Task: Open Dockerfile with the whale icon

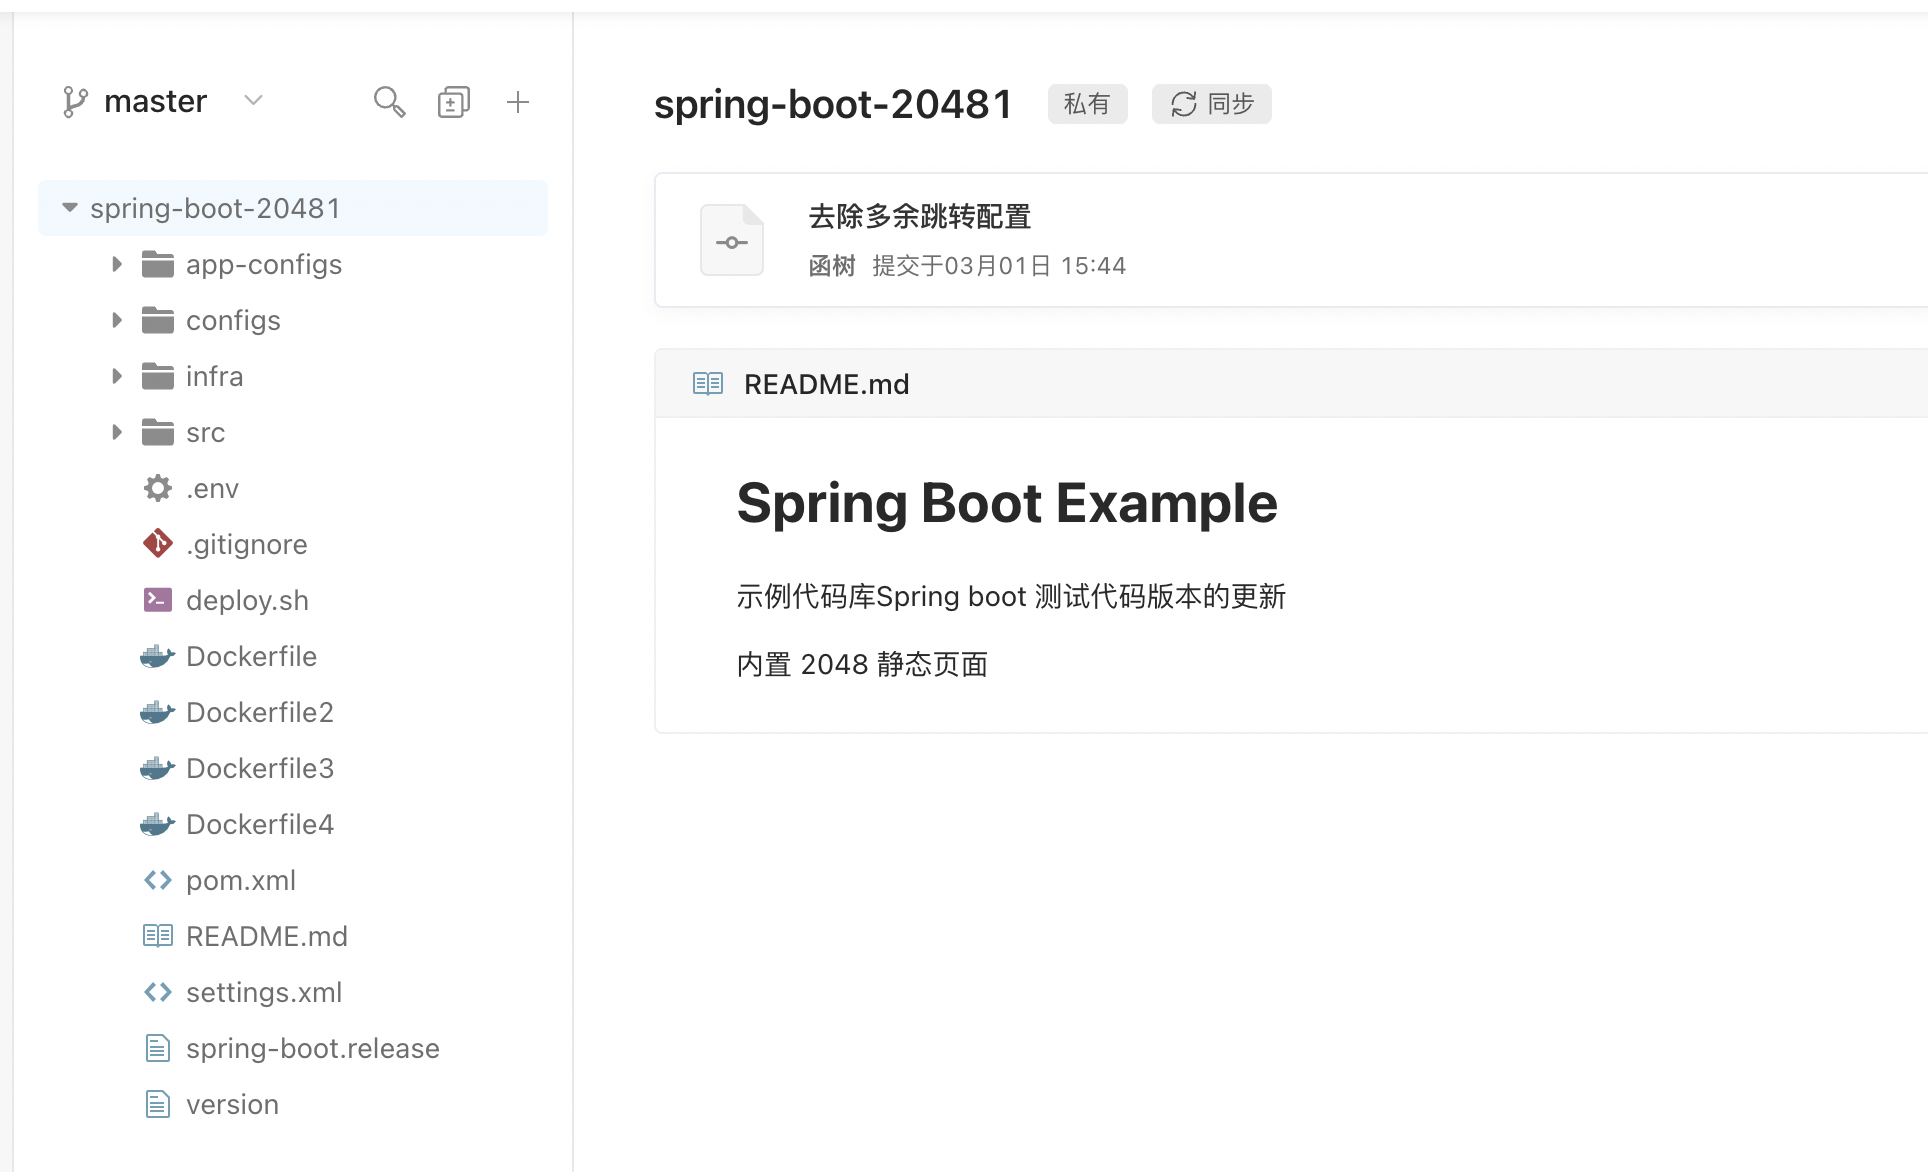Action: coord(251,657)
